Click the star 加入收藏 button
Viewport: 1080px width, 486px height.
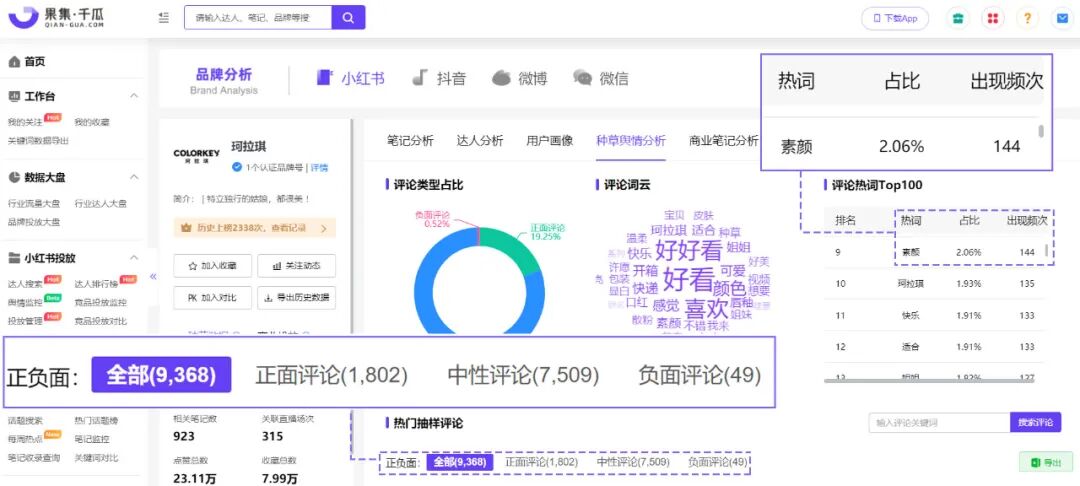[211, 266]
